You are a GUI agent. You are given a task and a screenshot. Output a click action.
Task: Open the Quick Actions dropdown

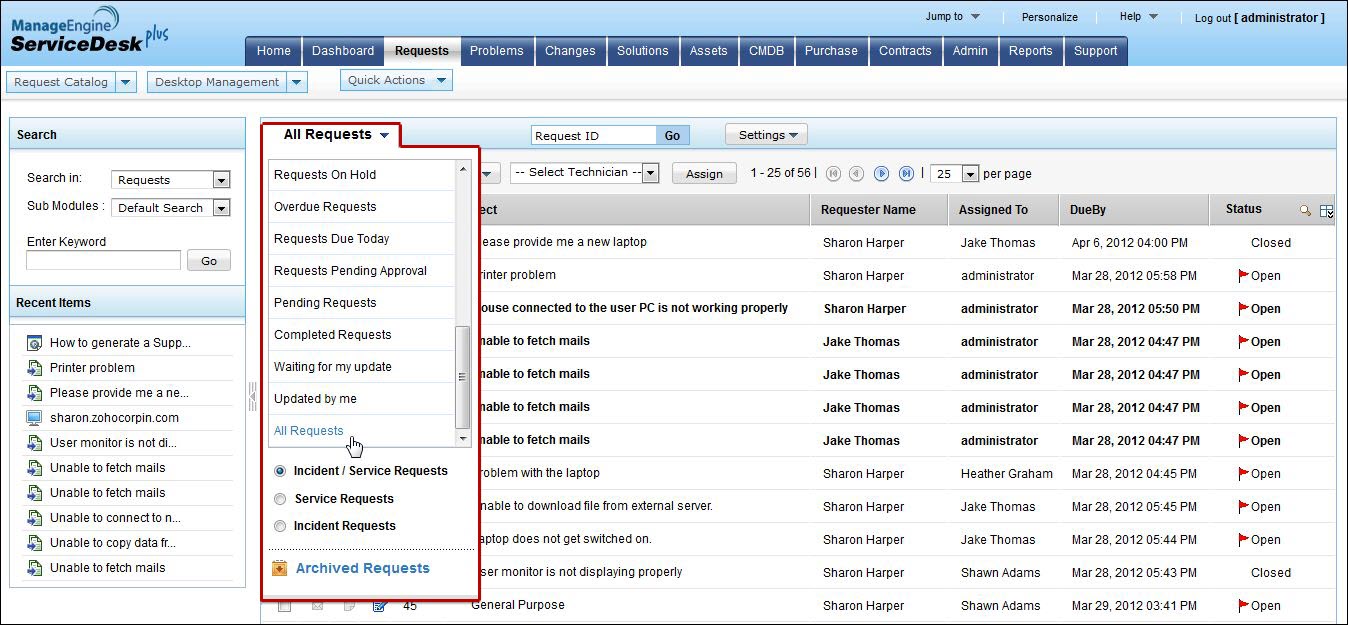pyautogui.click(x=442, y=80)
